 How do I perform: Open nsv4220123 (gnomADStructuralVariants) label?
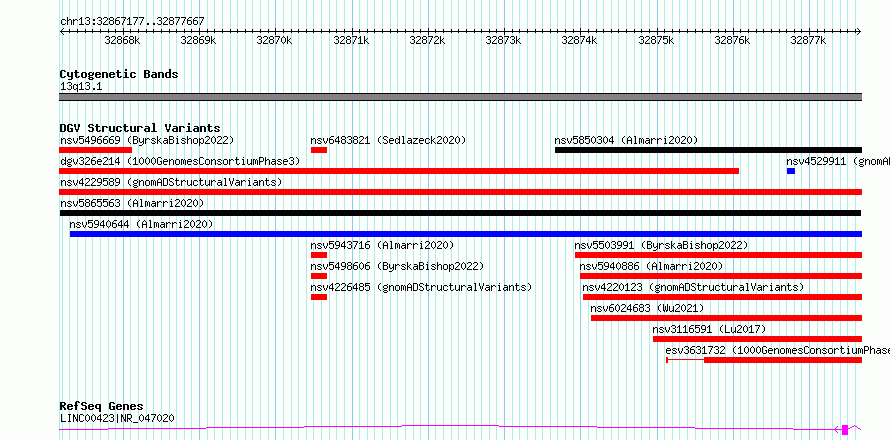(x=694, y=287)
